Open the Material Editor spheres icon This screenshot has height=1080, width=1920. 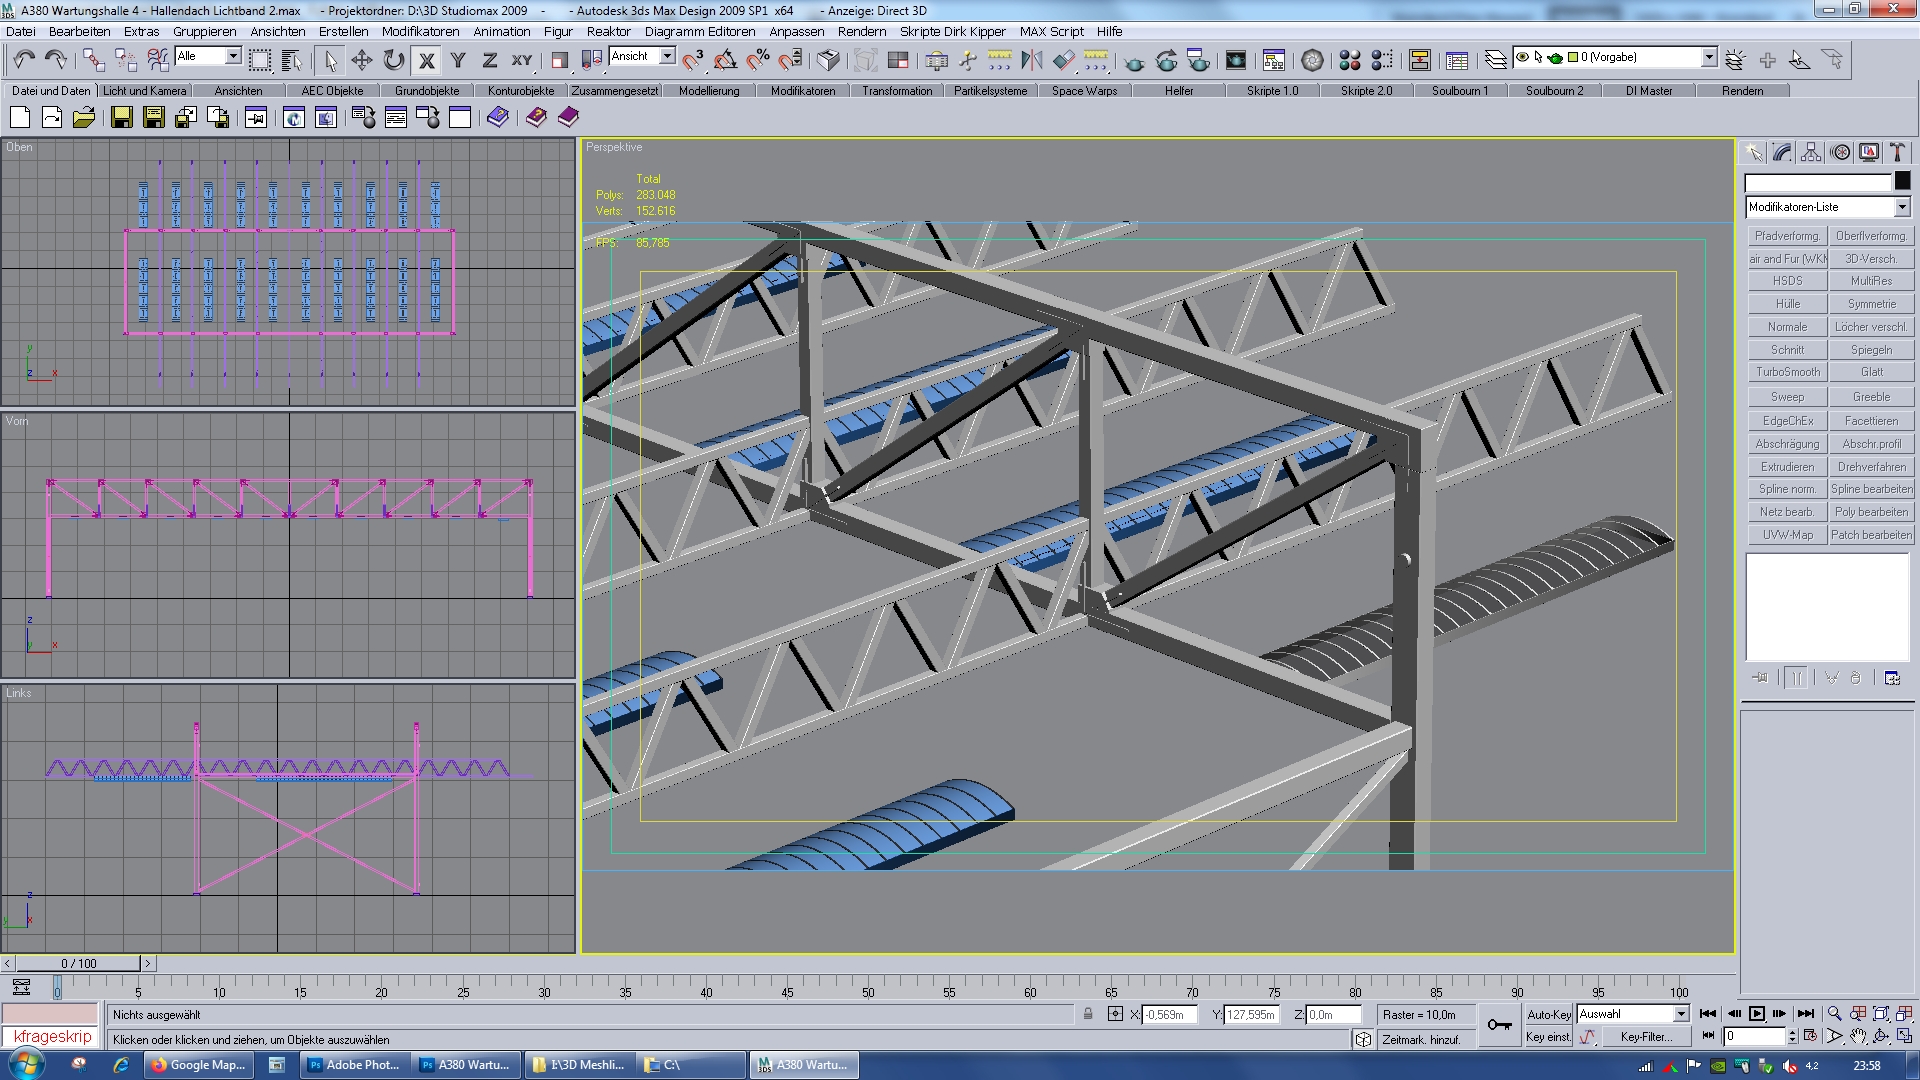click(x=1349, y=60)
